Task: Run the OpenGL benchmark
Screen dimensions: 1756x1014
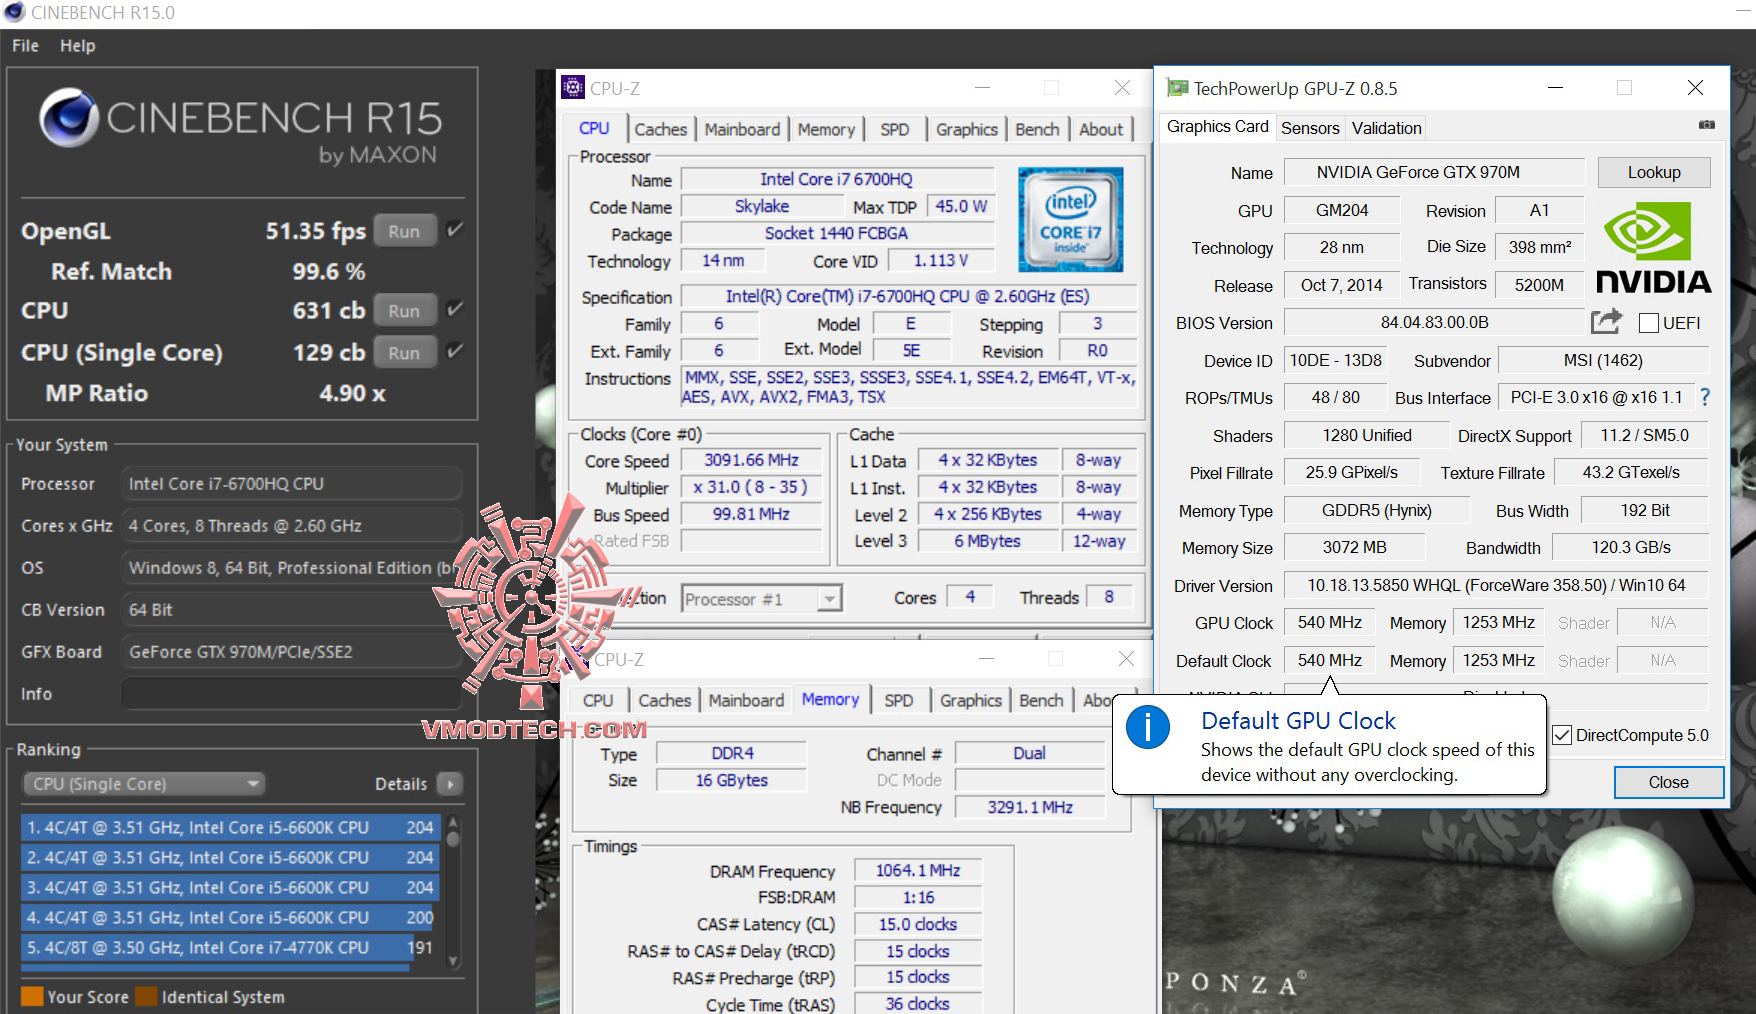Action: click(x=404, y=231)
